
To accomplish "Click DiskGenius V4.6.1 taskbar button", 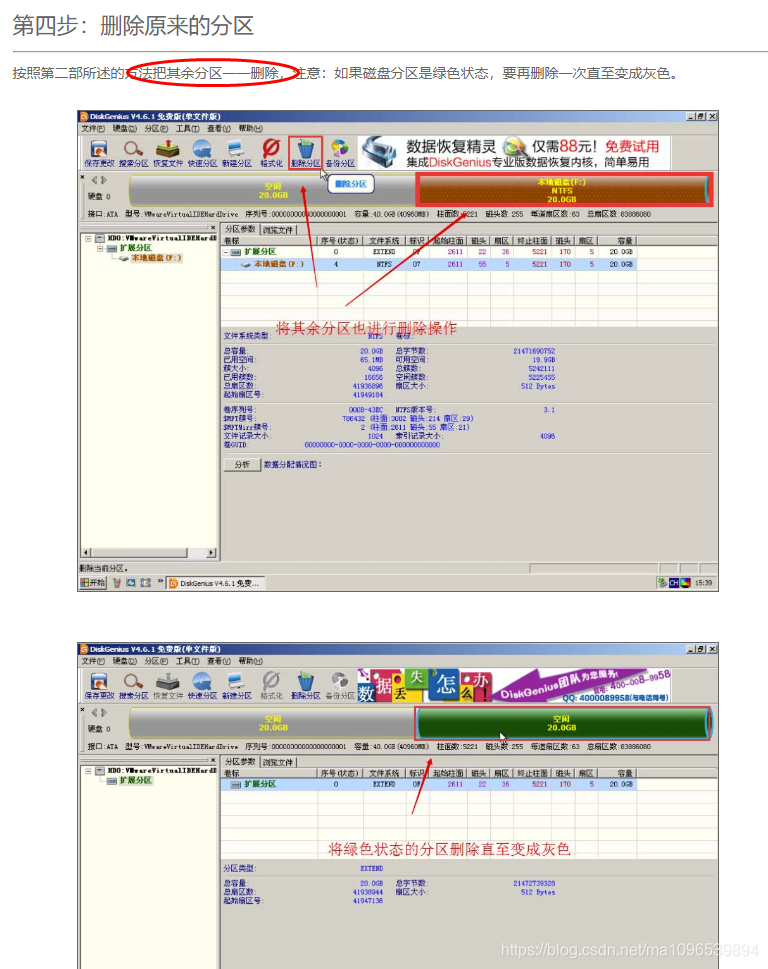I will [x=216, y=583].
